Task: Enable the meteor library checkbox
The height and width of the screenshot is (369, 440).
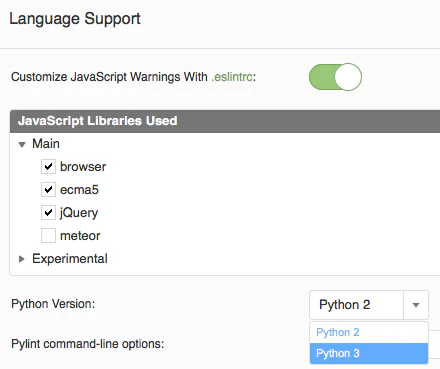Action: tap(48, 235)
